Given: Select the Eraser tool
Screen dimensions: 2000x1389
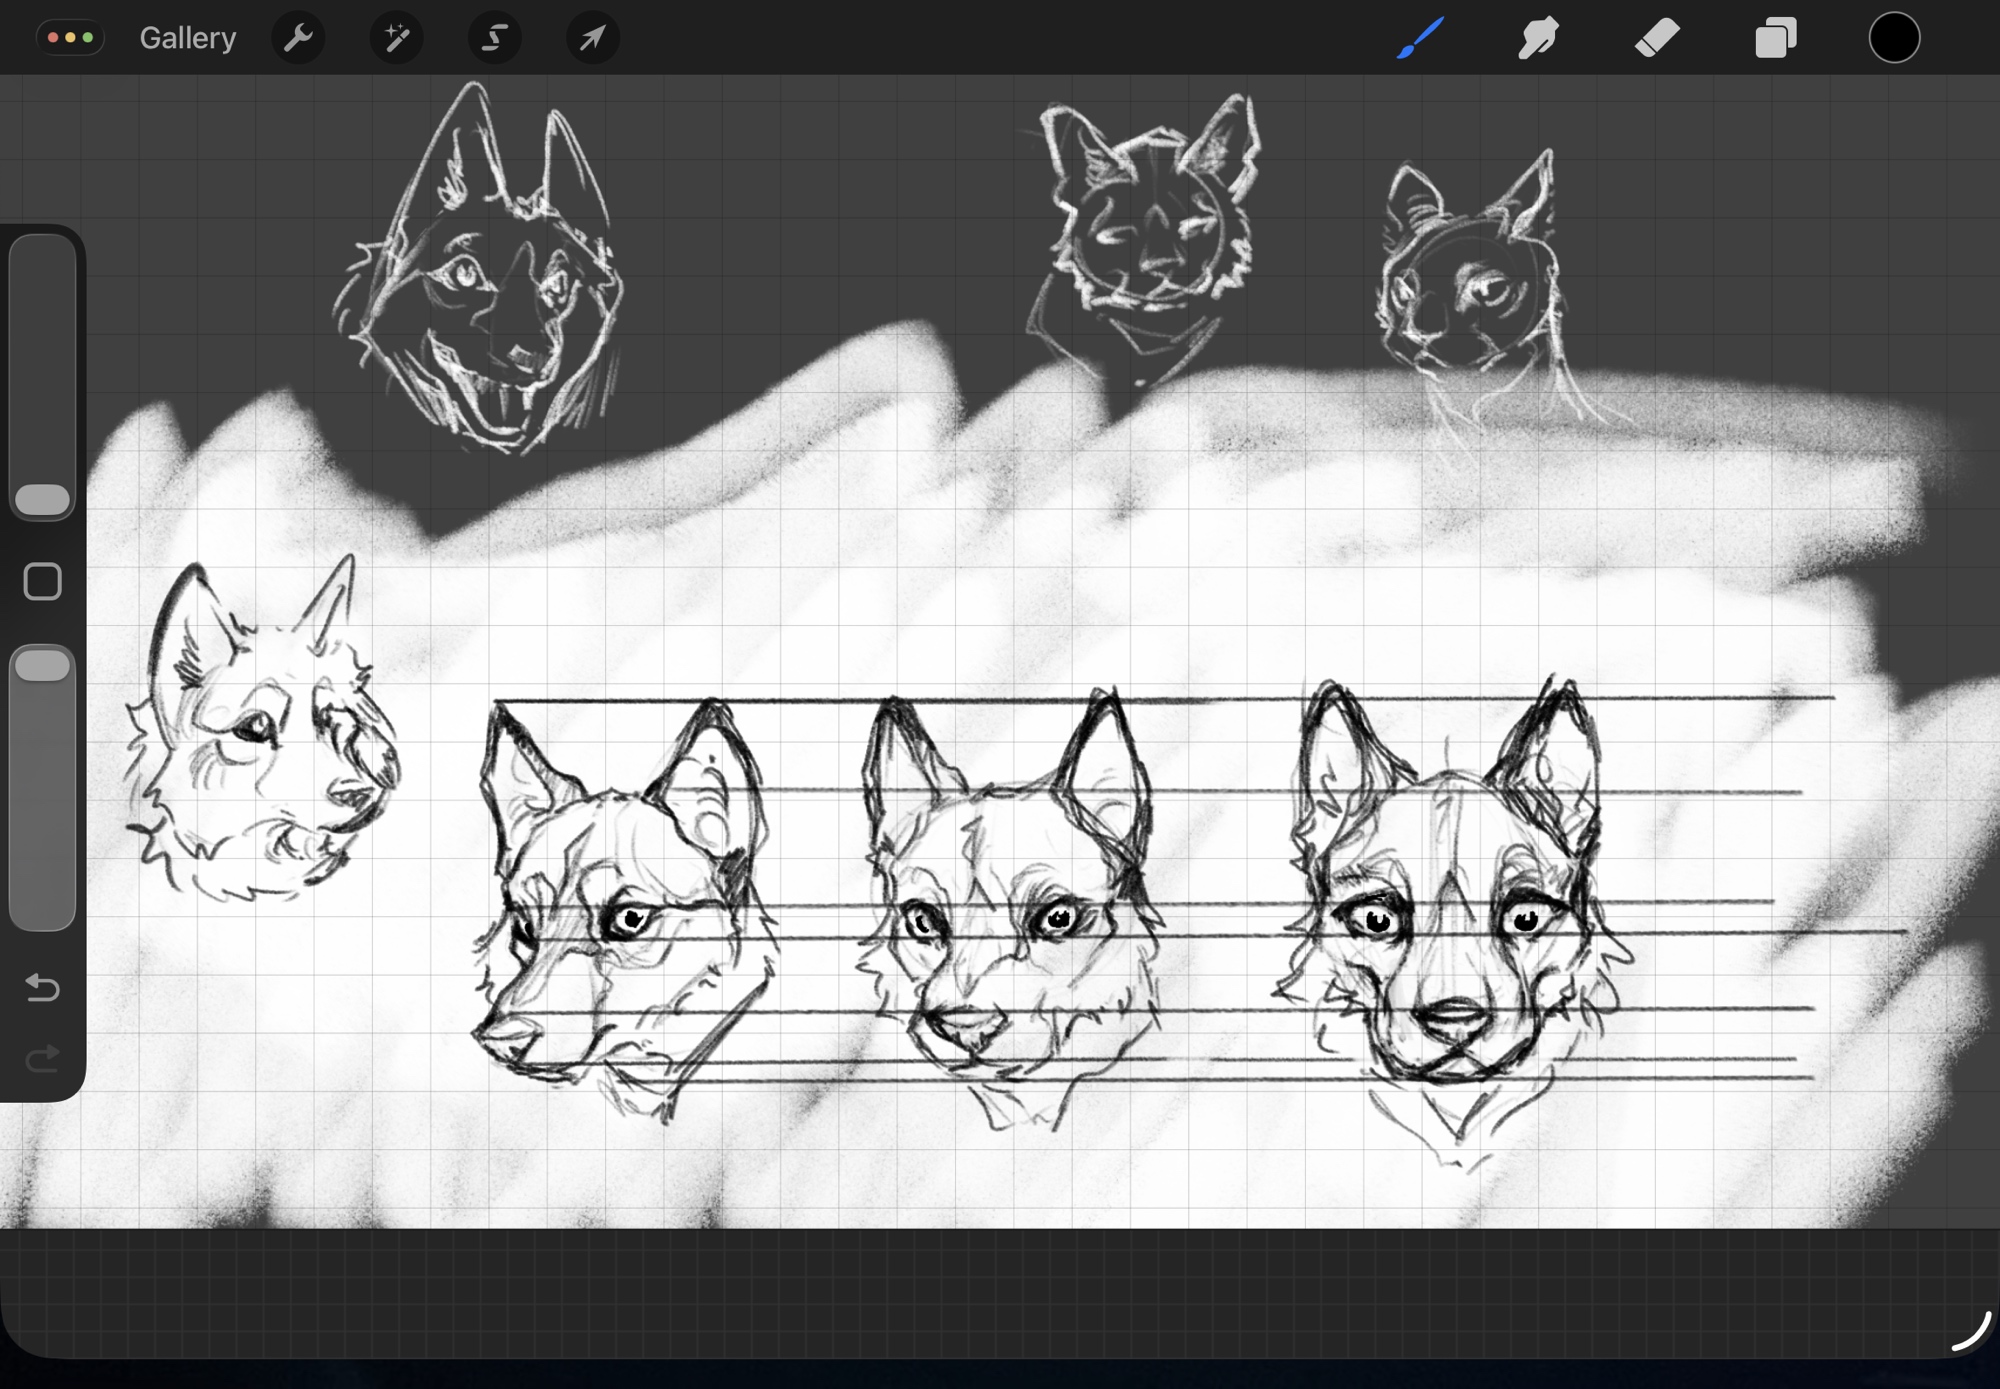Looking at the screenshot, I should (x=1657, y=38).
